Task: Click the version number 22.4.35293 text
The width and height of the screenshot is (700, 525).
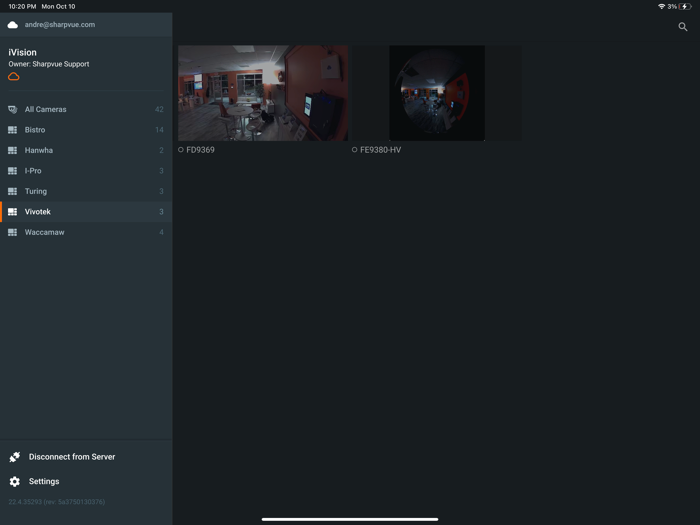Action: click(x=57, y=502)
